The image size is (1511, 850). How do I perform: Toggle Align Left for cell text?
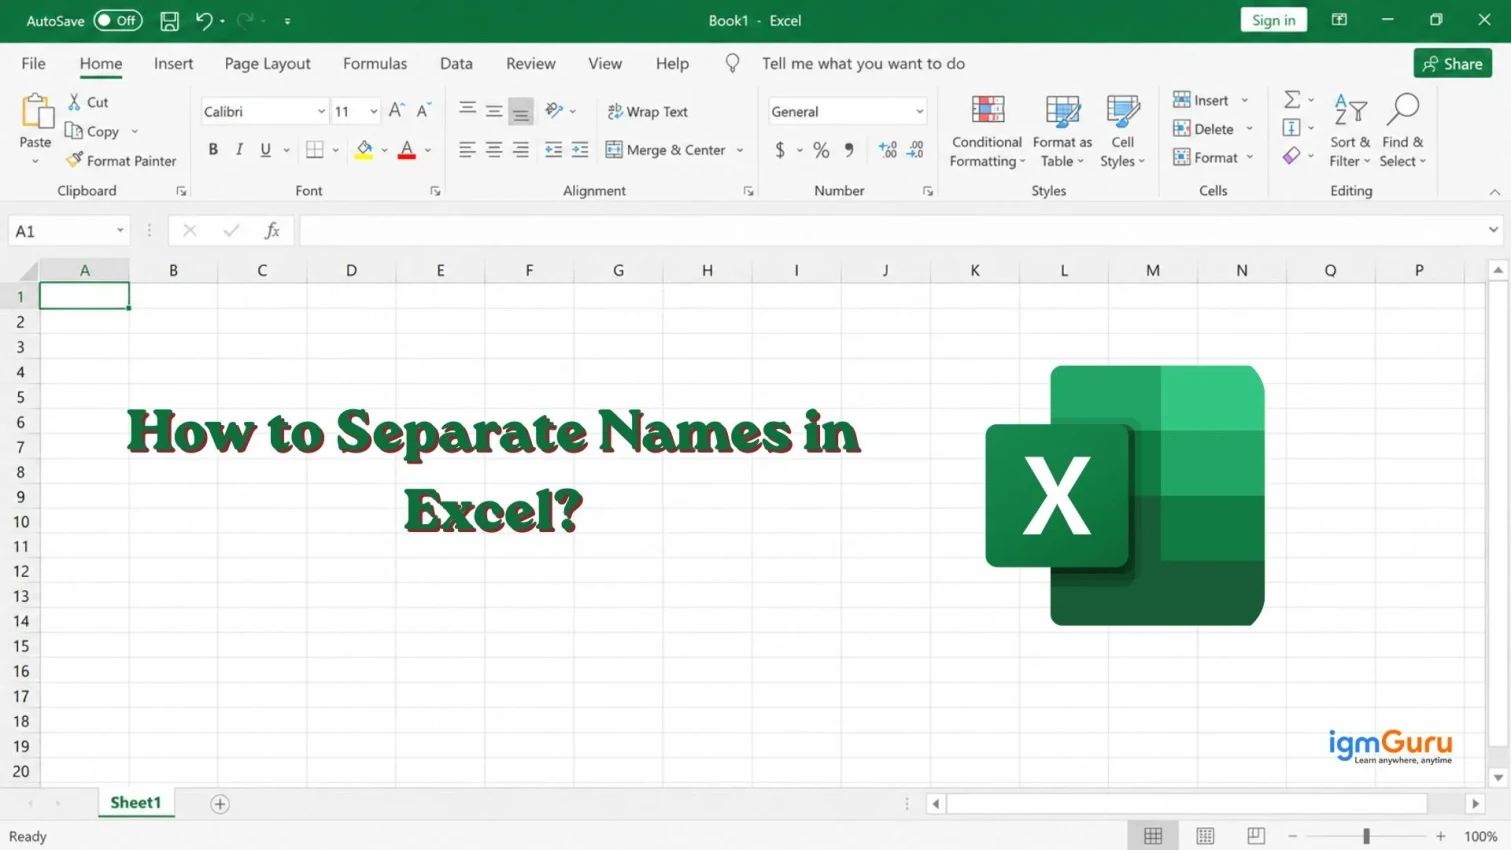click(467, 150)
